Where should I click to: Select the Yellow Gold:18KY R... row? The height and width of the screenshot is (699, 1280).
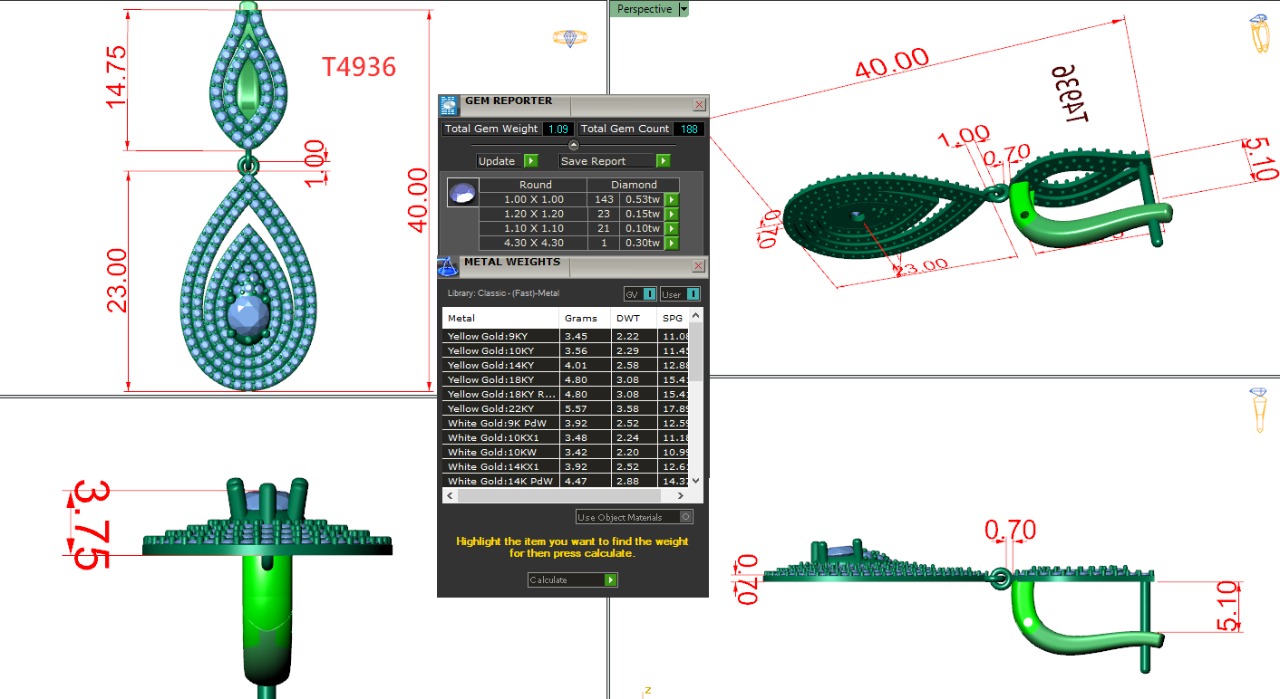point(566,394)
